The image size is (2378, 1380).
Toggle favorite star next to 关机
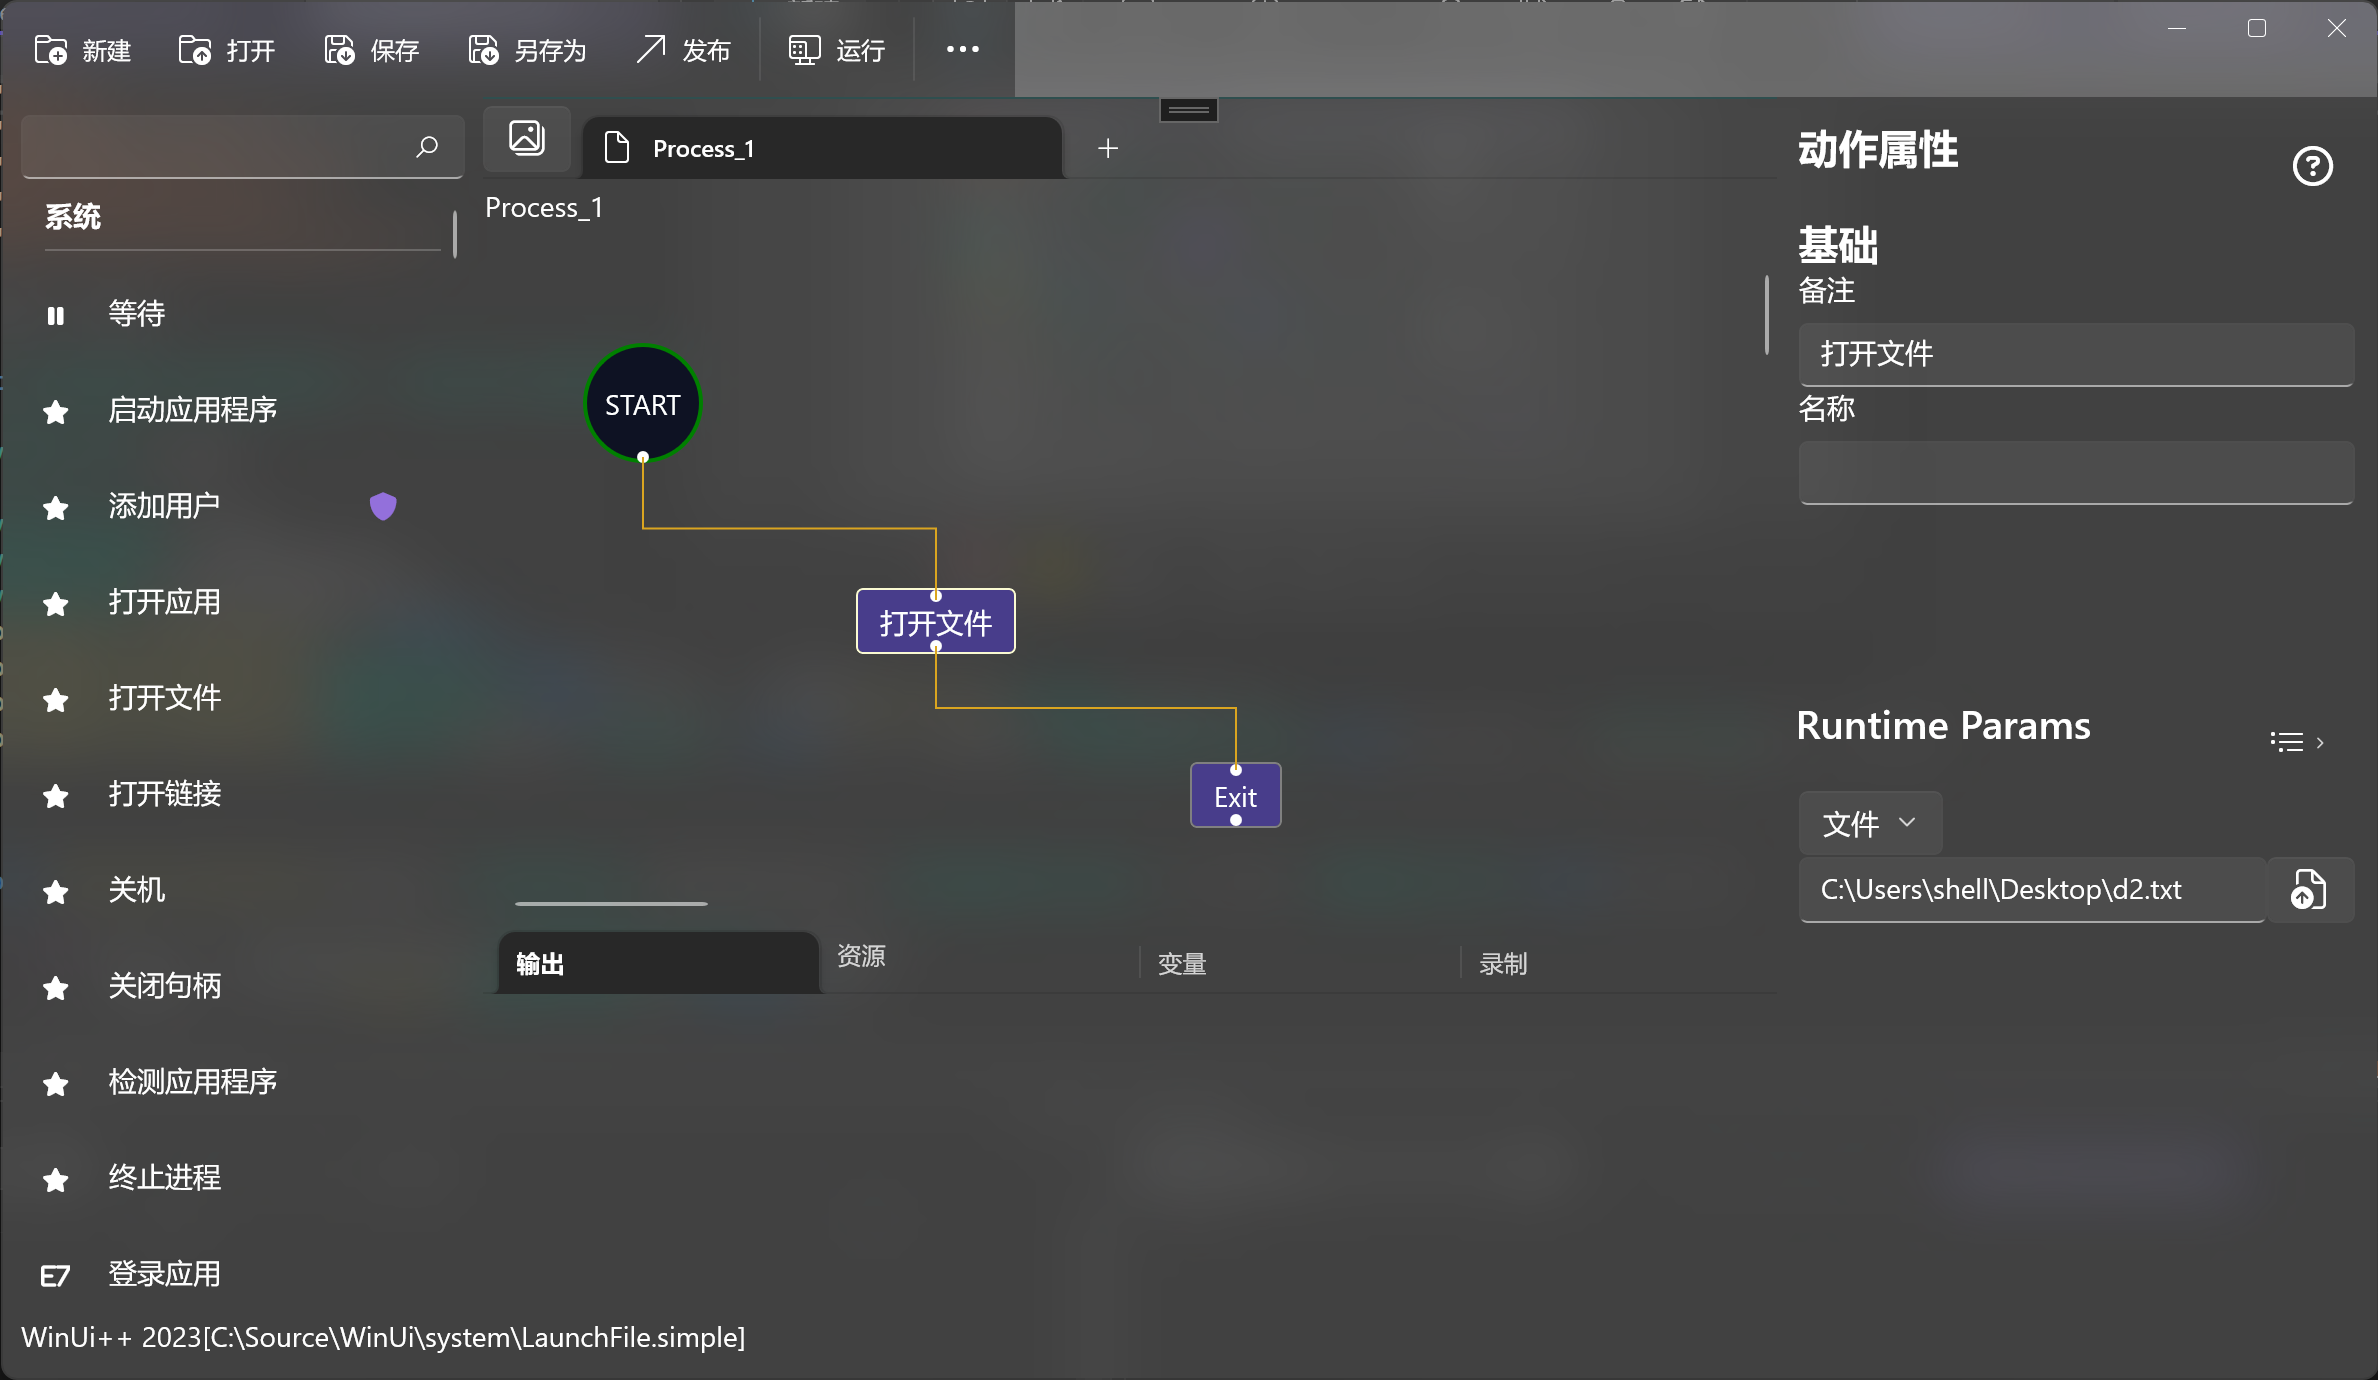(x=55, y=892)
